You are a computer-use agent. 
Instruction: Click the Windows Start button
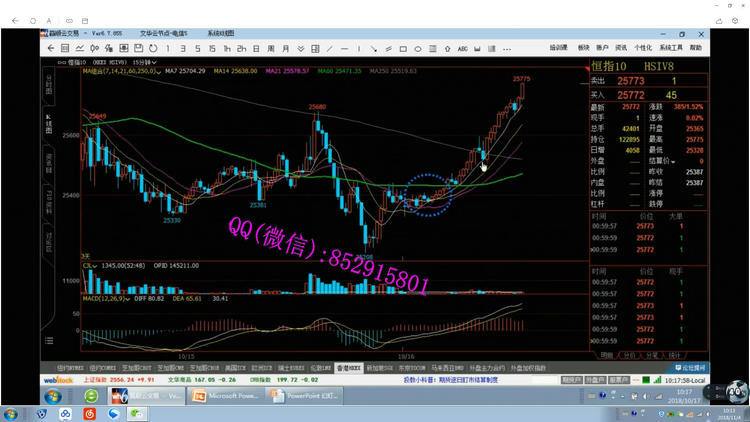tap(11, 413)
